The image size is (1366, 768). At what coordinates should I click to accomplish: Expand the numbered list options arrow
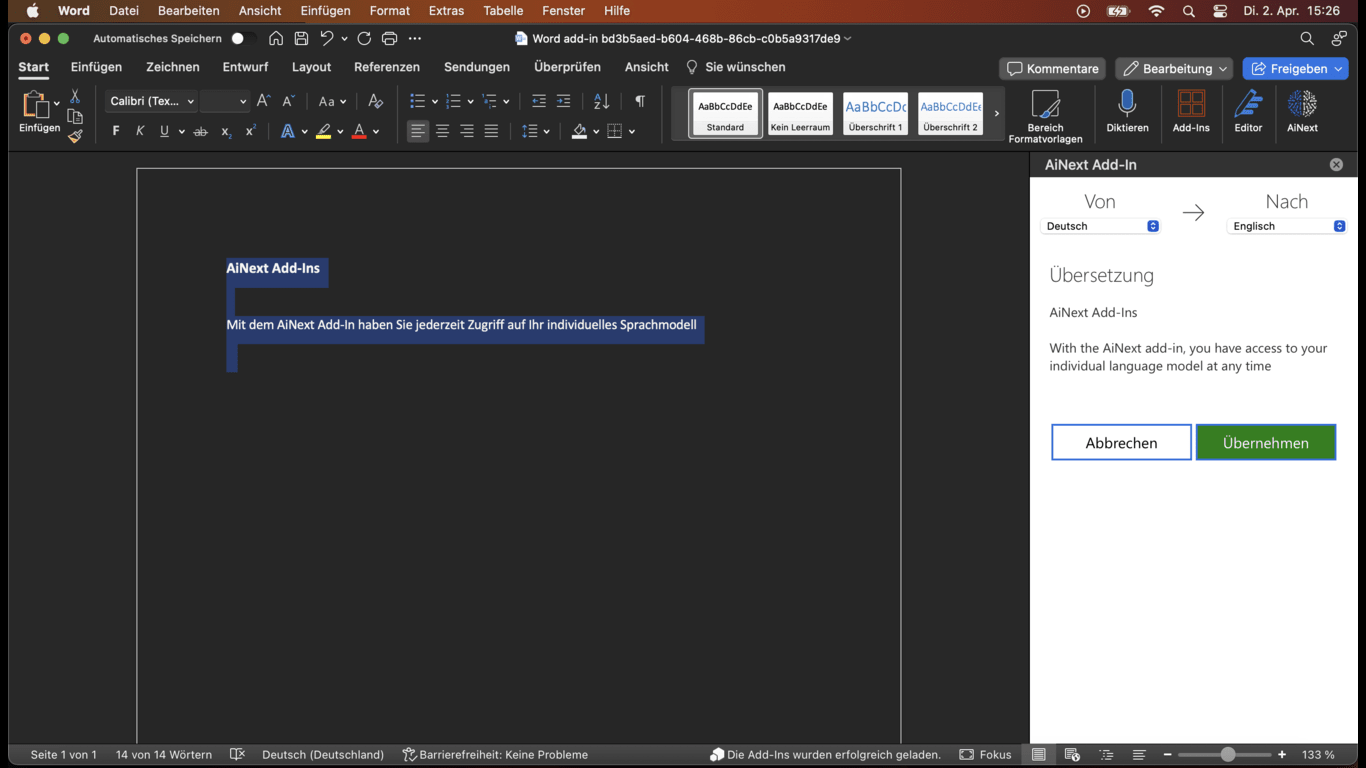[470, 102]
